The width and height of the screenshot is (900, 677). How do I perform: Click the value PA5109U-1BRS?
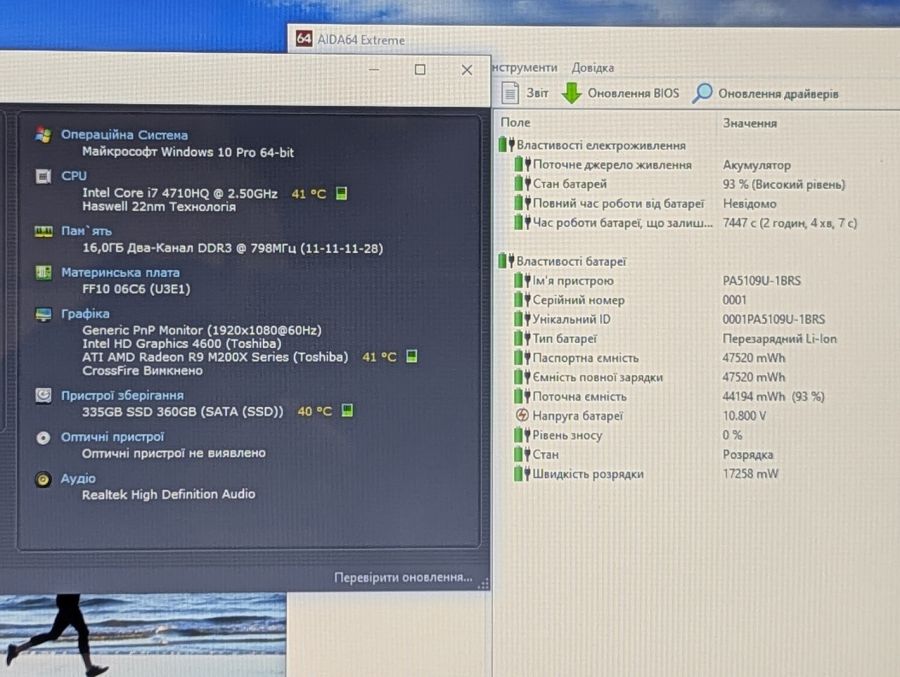pos(761,281)
